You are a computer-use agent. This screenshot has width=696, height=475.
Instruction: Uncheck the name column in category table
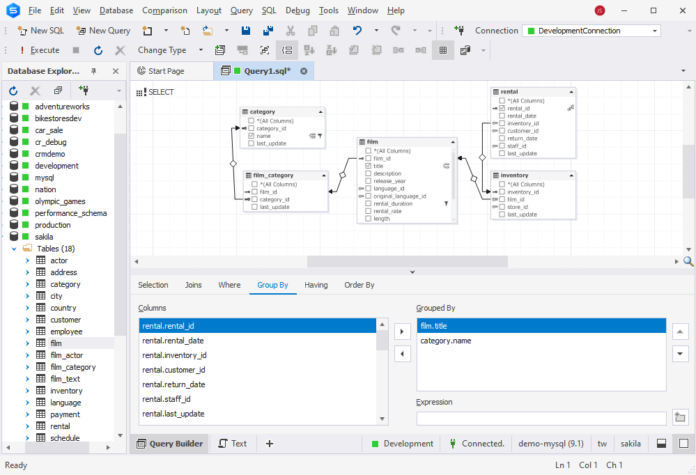(251, 136)
